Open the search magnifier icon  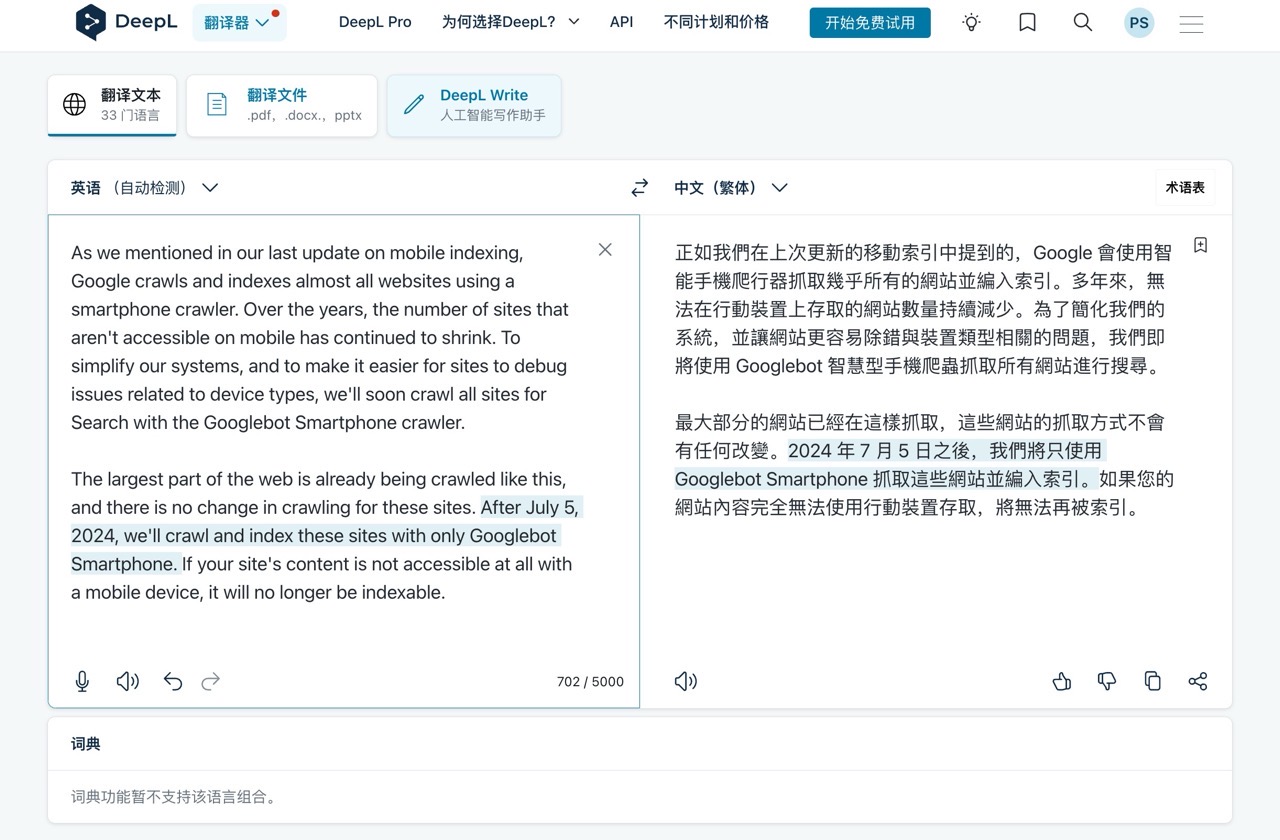point(1082,22)
